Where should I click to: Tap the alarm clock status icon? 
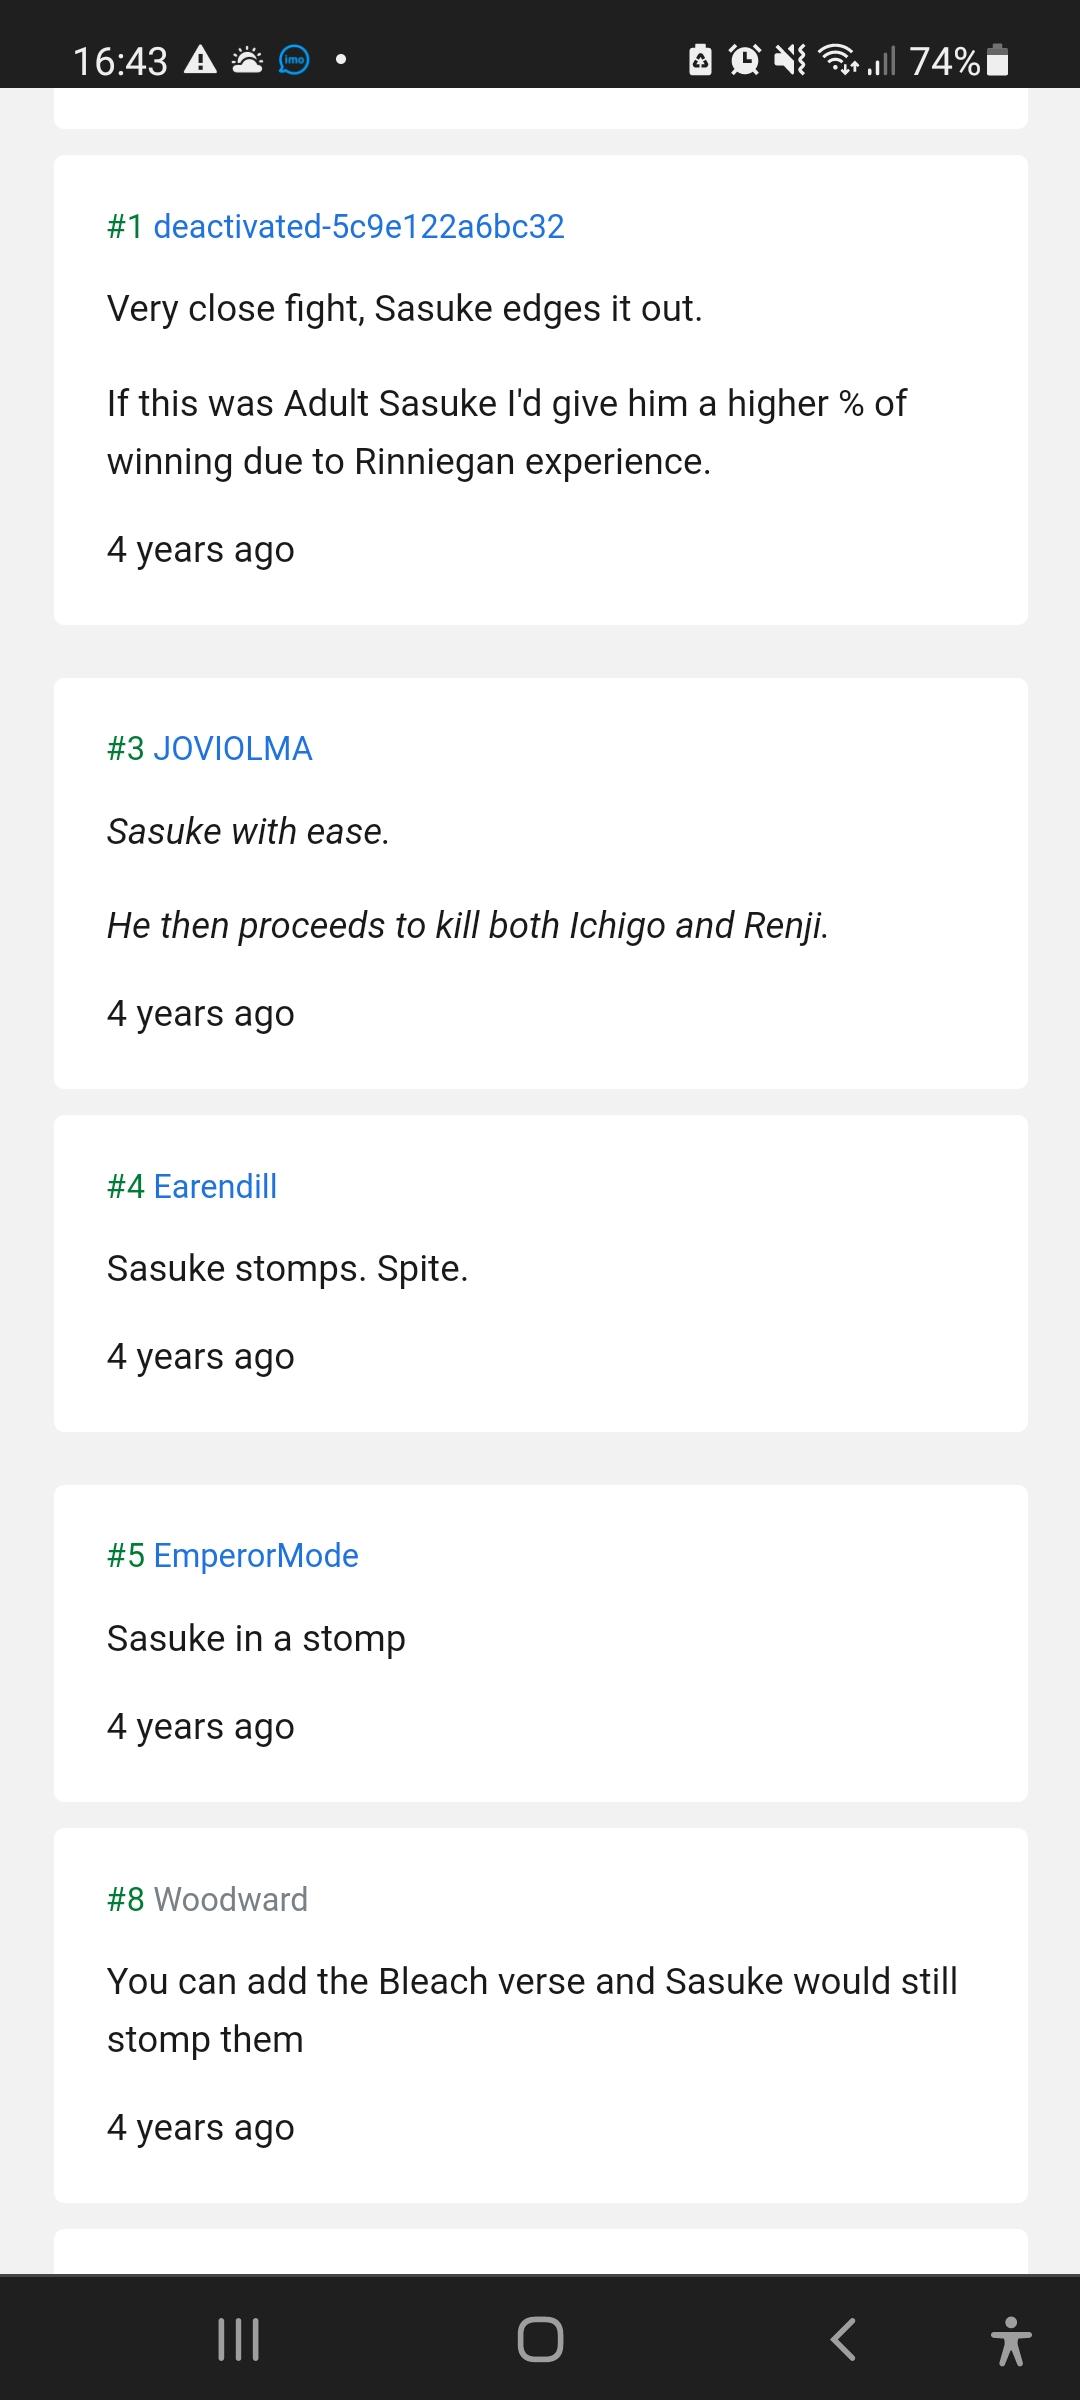point(743,60)
